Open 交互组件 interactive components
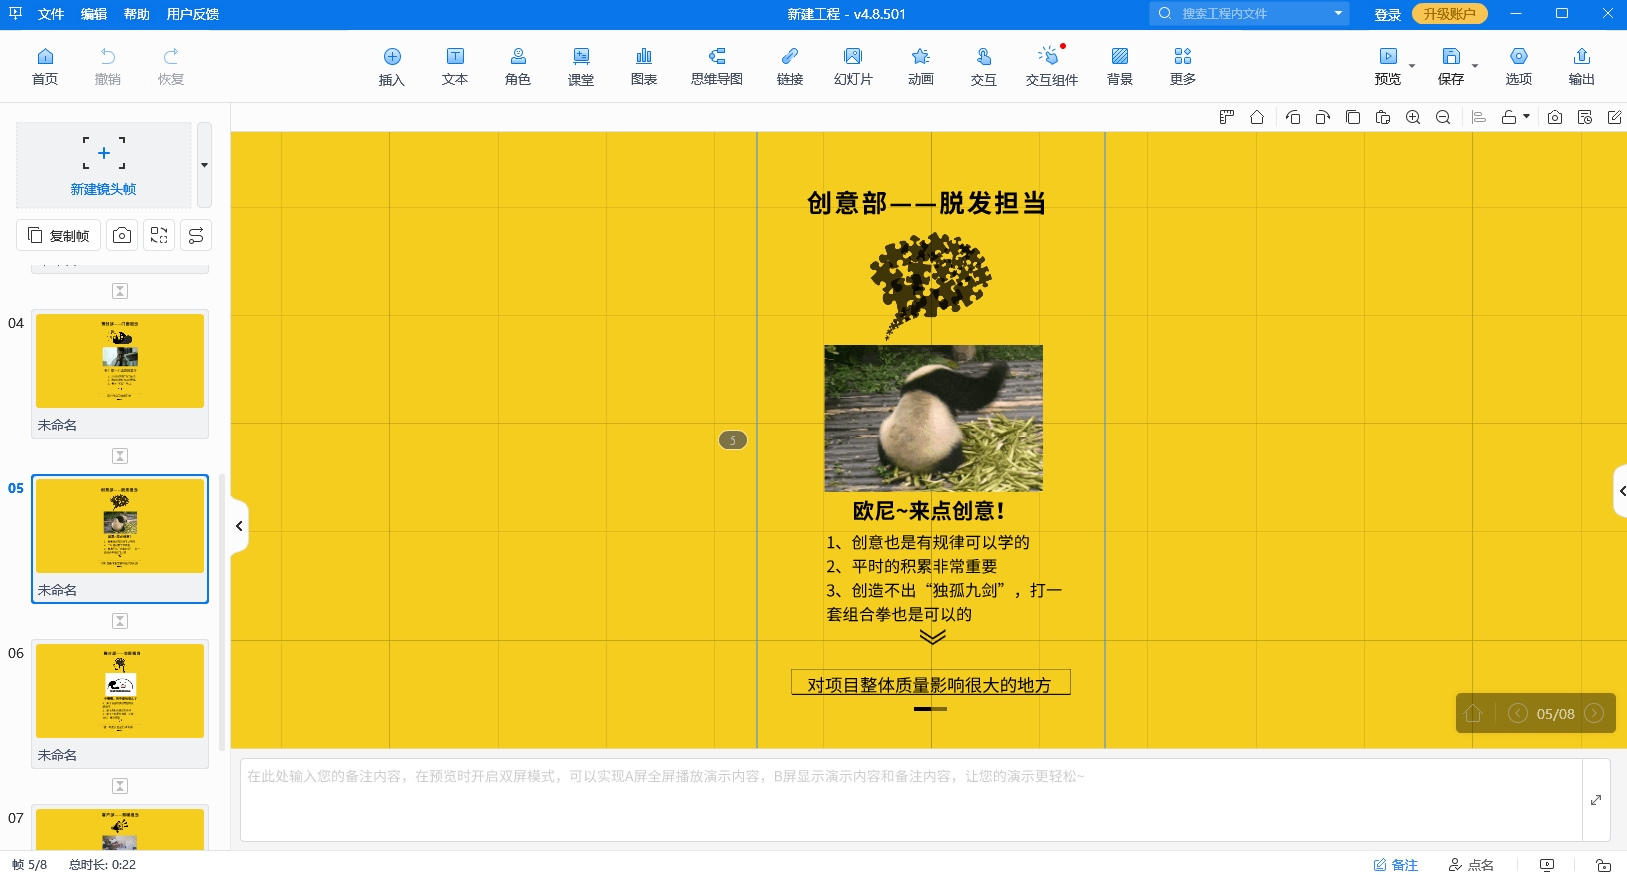Screen dimensions: 1627x875 tap(1051, 66)
